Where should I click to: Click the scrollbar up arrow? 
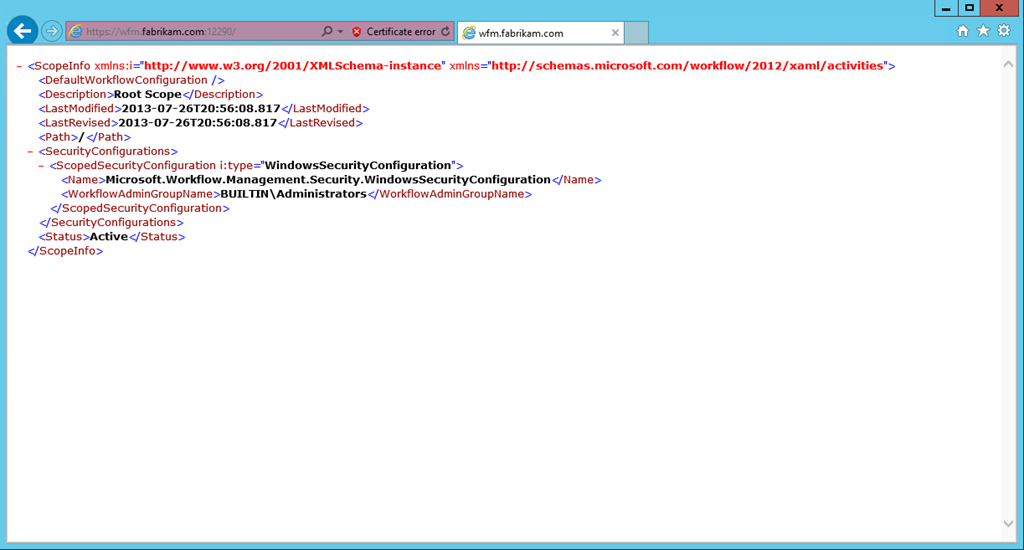point(1008,64)
